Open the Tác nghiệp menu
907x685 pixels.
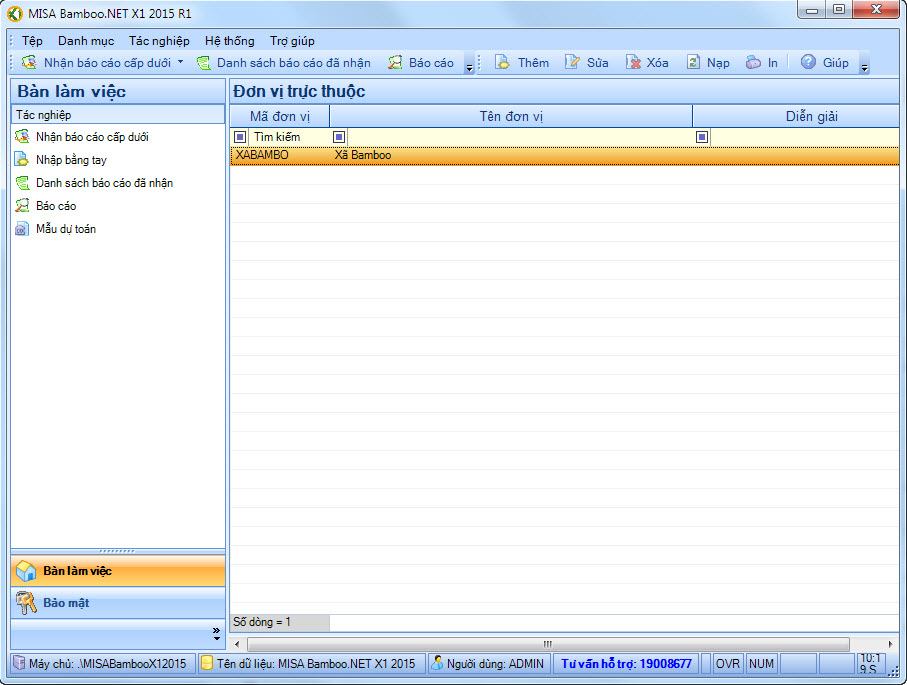click(159, 40)
